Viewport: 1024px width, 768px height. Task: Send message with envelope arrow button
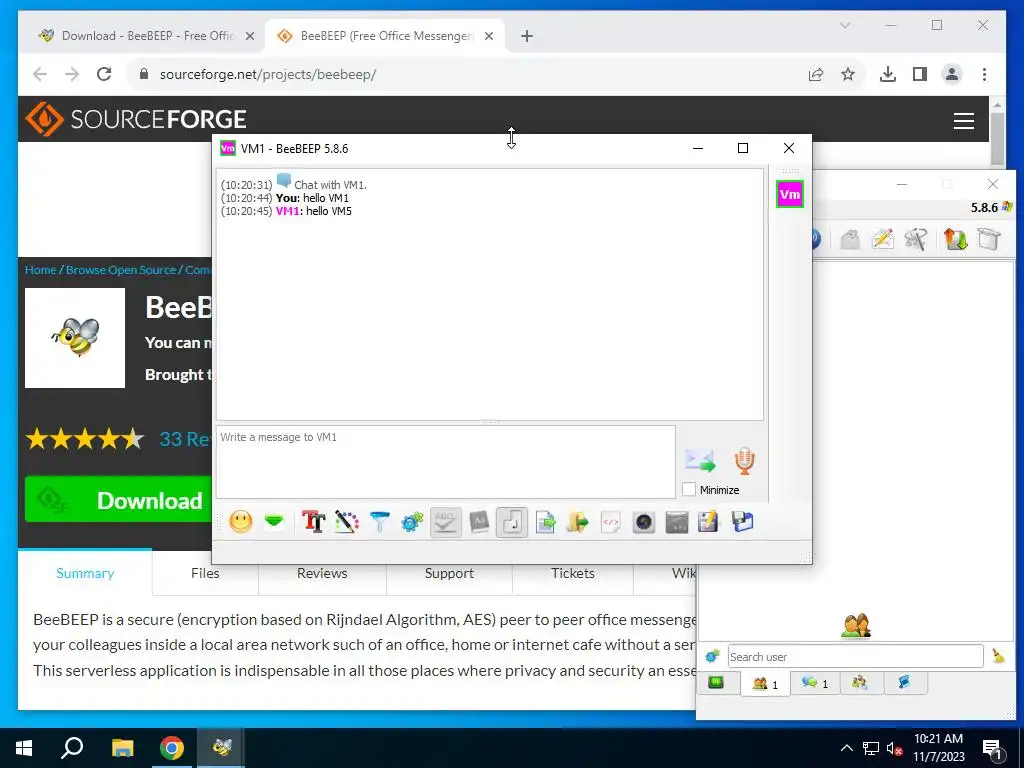(x=700, y=460)
